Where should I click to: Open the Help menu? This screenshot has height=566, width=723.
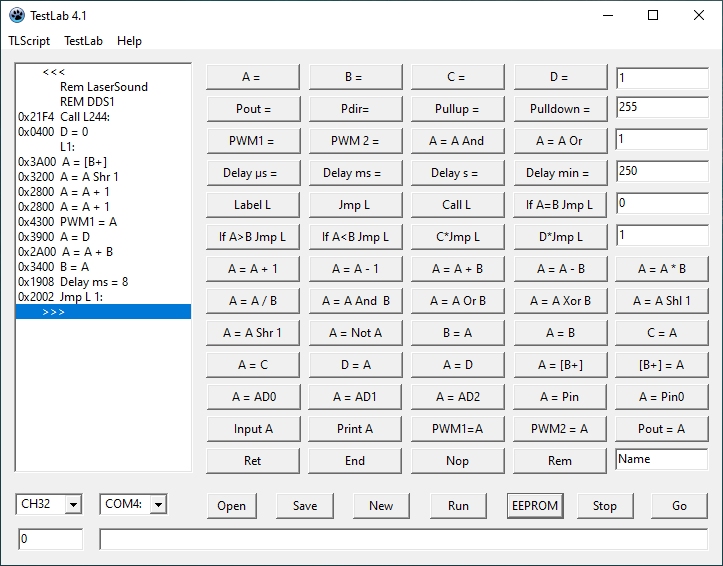[x=129, y=41]
